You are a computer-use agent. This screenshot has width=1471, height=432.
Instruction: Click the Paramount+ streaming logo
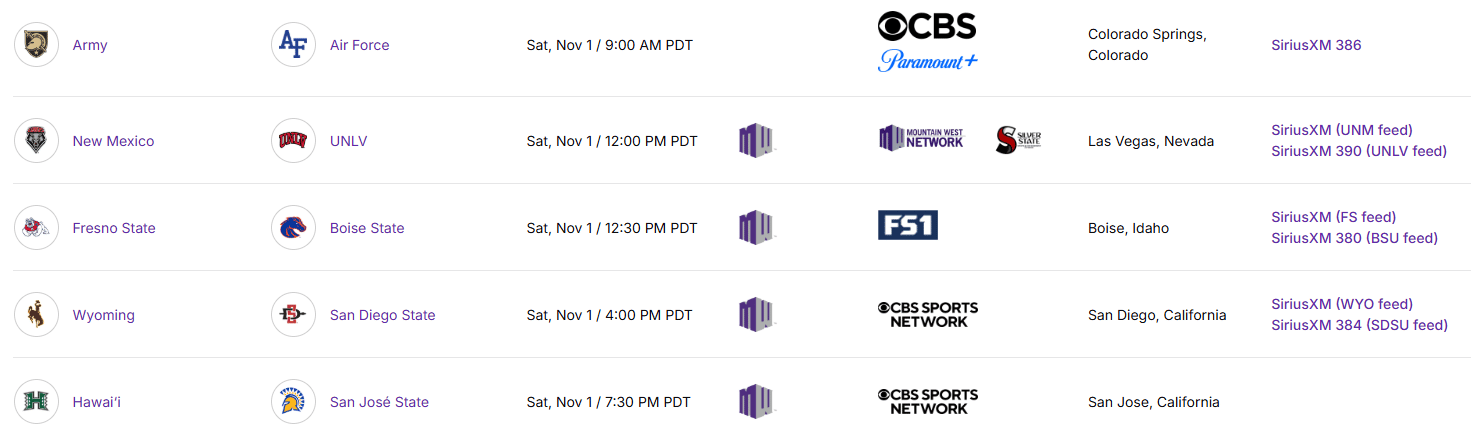click(x=927, y=61)
